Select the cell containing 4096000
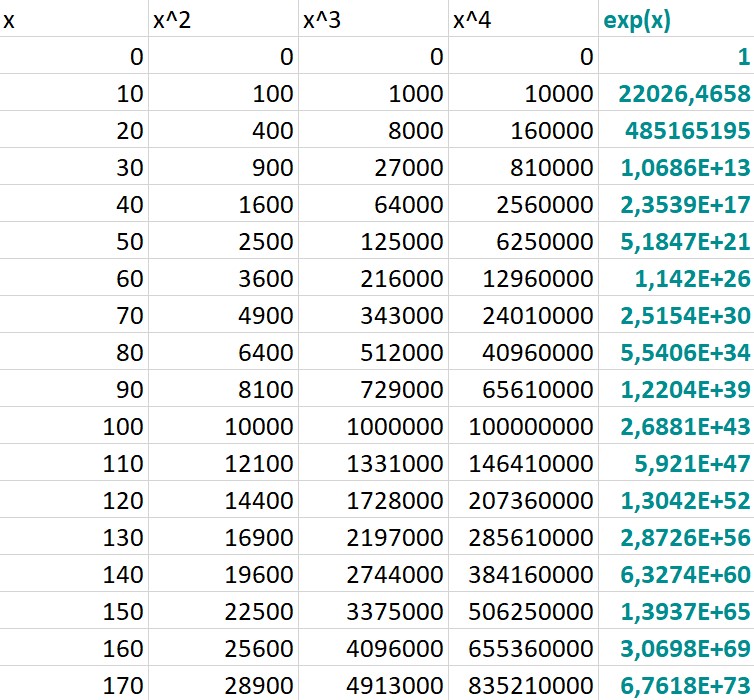The width and height of the screenshot is (754, 700). click(x=374, y=648)
